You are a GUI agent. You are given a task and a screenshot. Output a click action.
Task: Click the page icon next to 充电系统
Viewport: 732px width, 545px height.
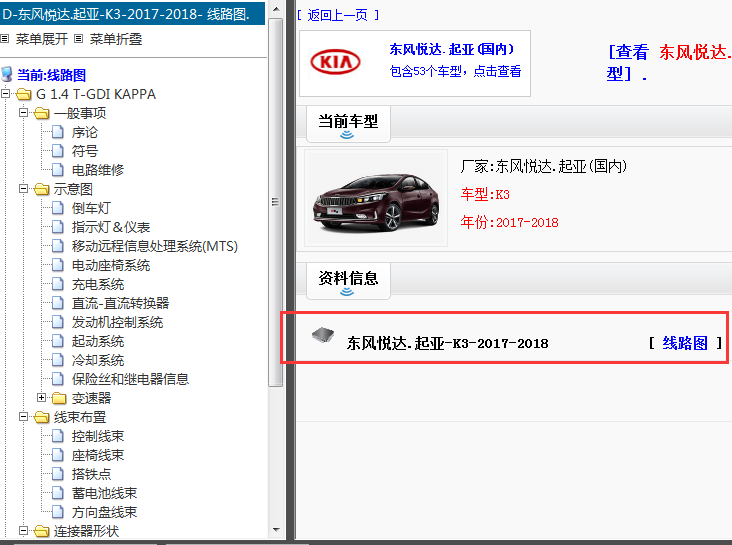(x=57, y=284)
